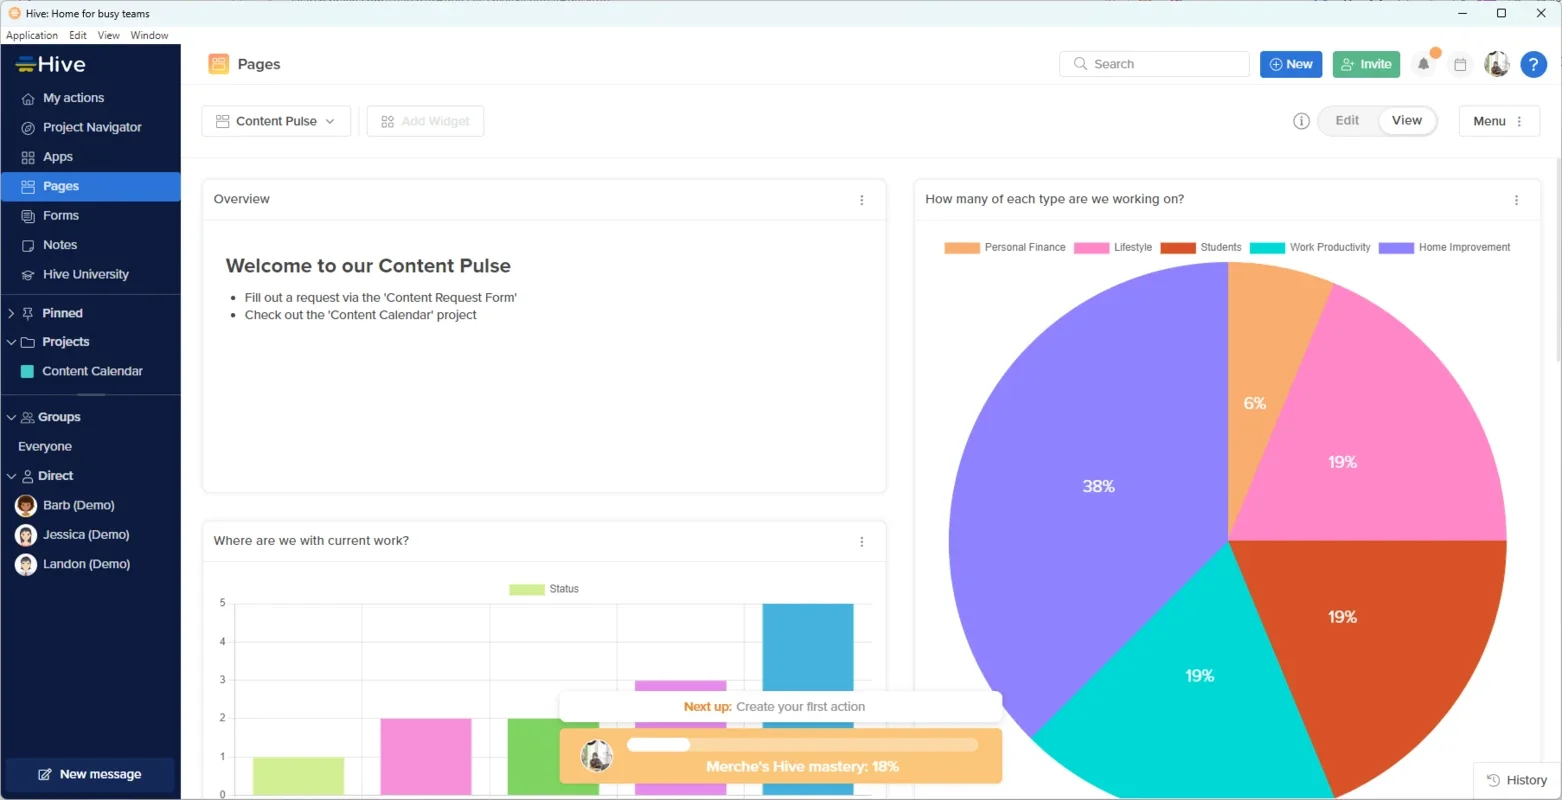This screenshot has width=1562, height=800.
Task: Toggle Personal Finance legend entry
Action: (x=1005, y=247)
